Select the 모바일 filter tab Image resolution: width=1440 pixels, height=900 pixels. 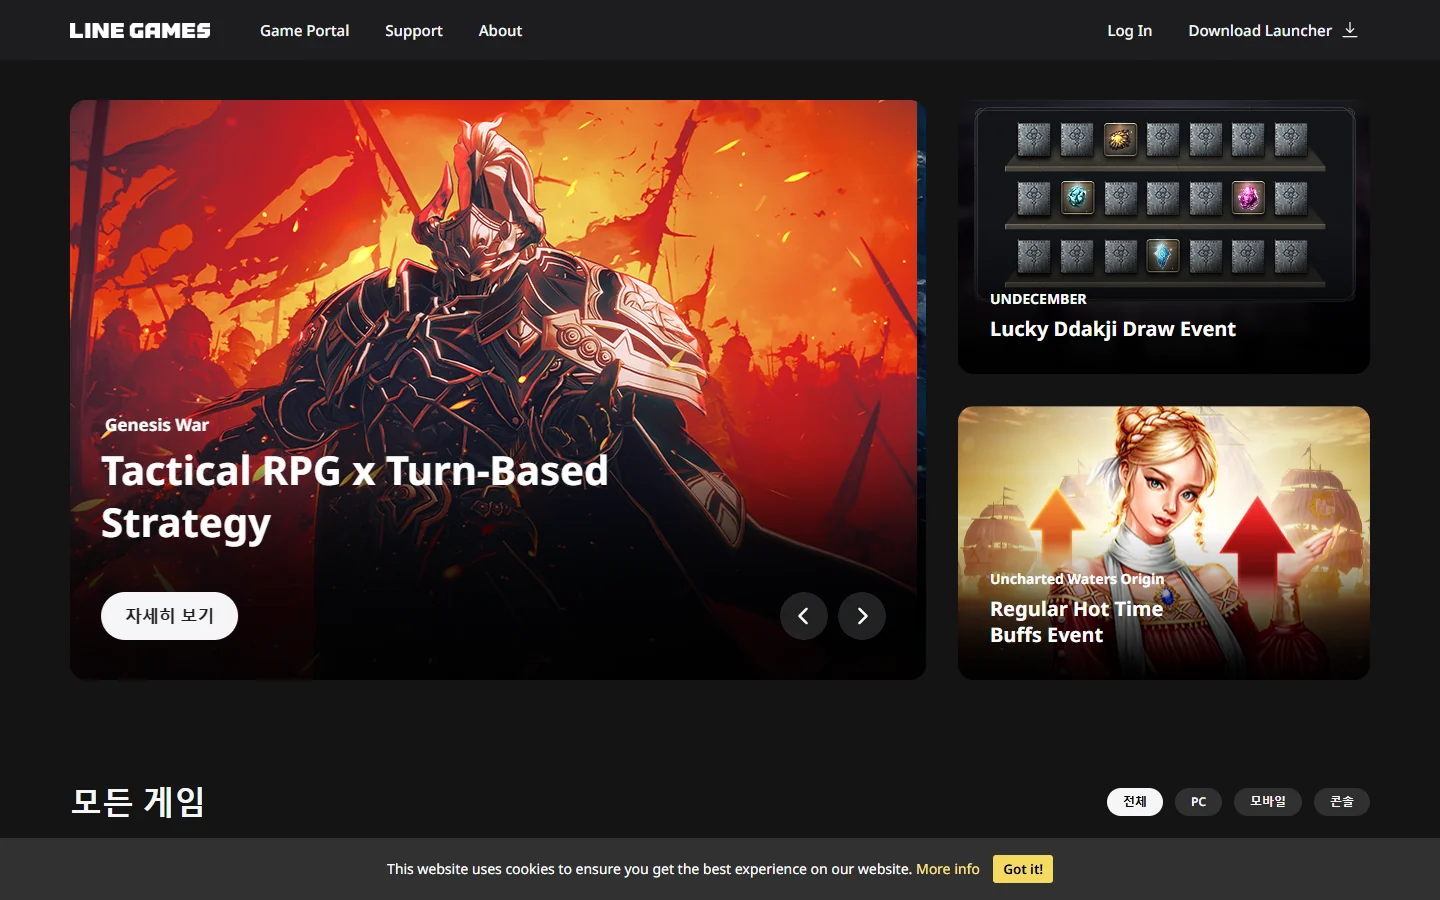pyautogui.click(x=1268, y=802)
